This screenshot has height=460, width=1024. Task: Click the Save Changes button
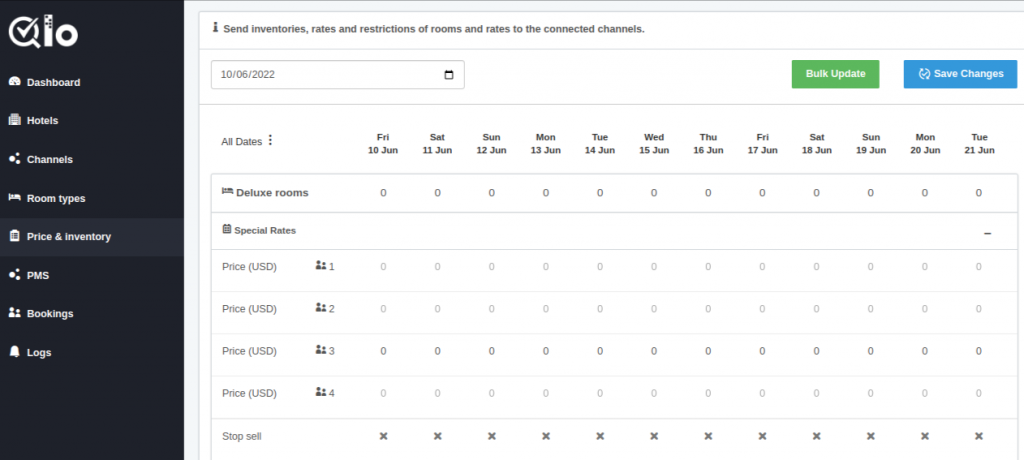coord(960,74)
